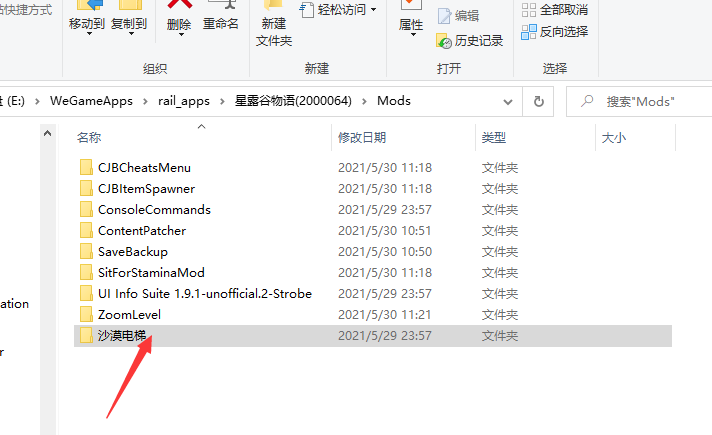
Task: Click rail_apps in the breadcrumb path
Action: tap(184, 101)
